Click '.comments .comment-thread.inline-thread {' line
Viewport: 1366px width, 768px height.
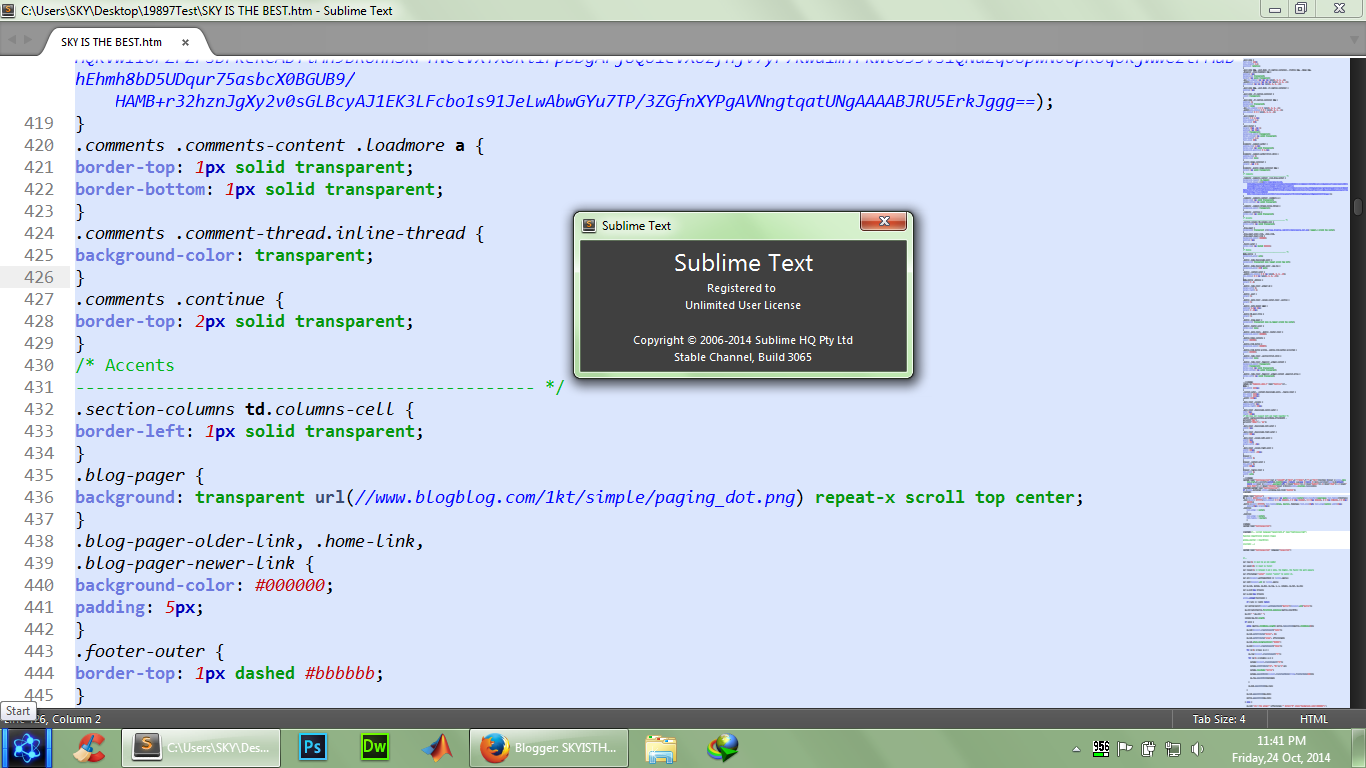coord(280,233)
